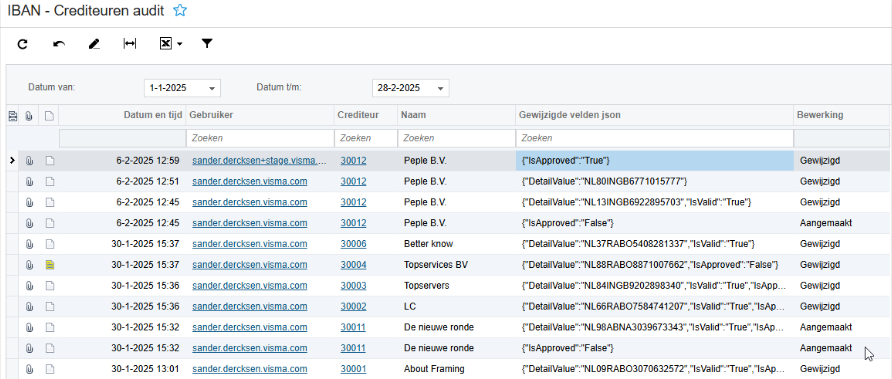Select cell with NL66RABO7584741207

[655, 306]
